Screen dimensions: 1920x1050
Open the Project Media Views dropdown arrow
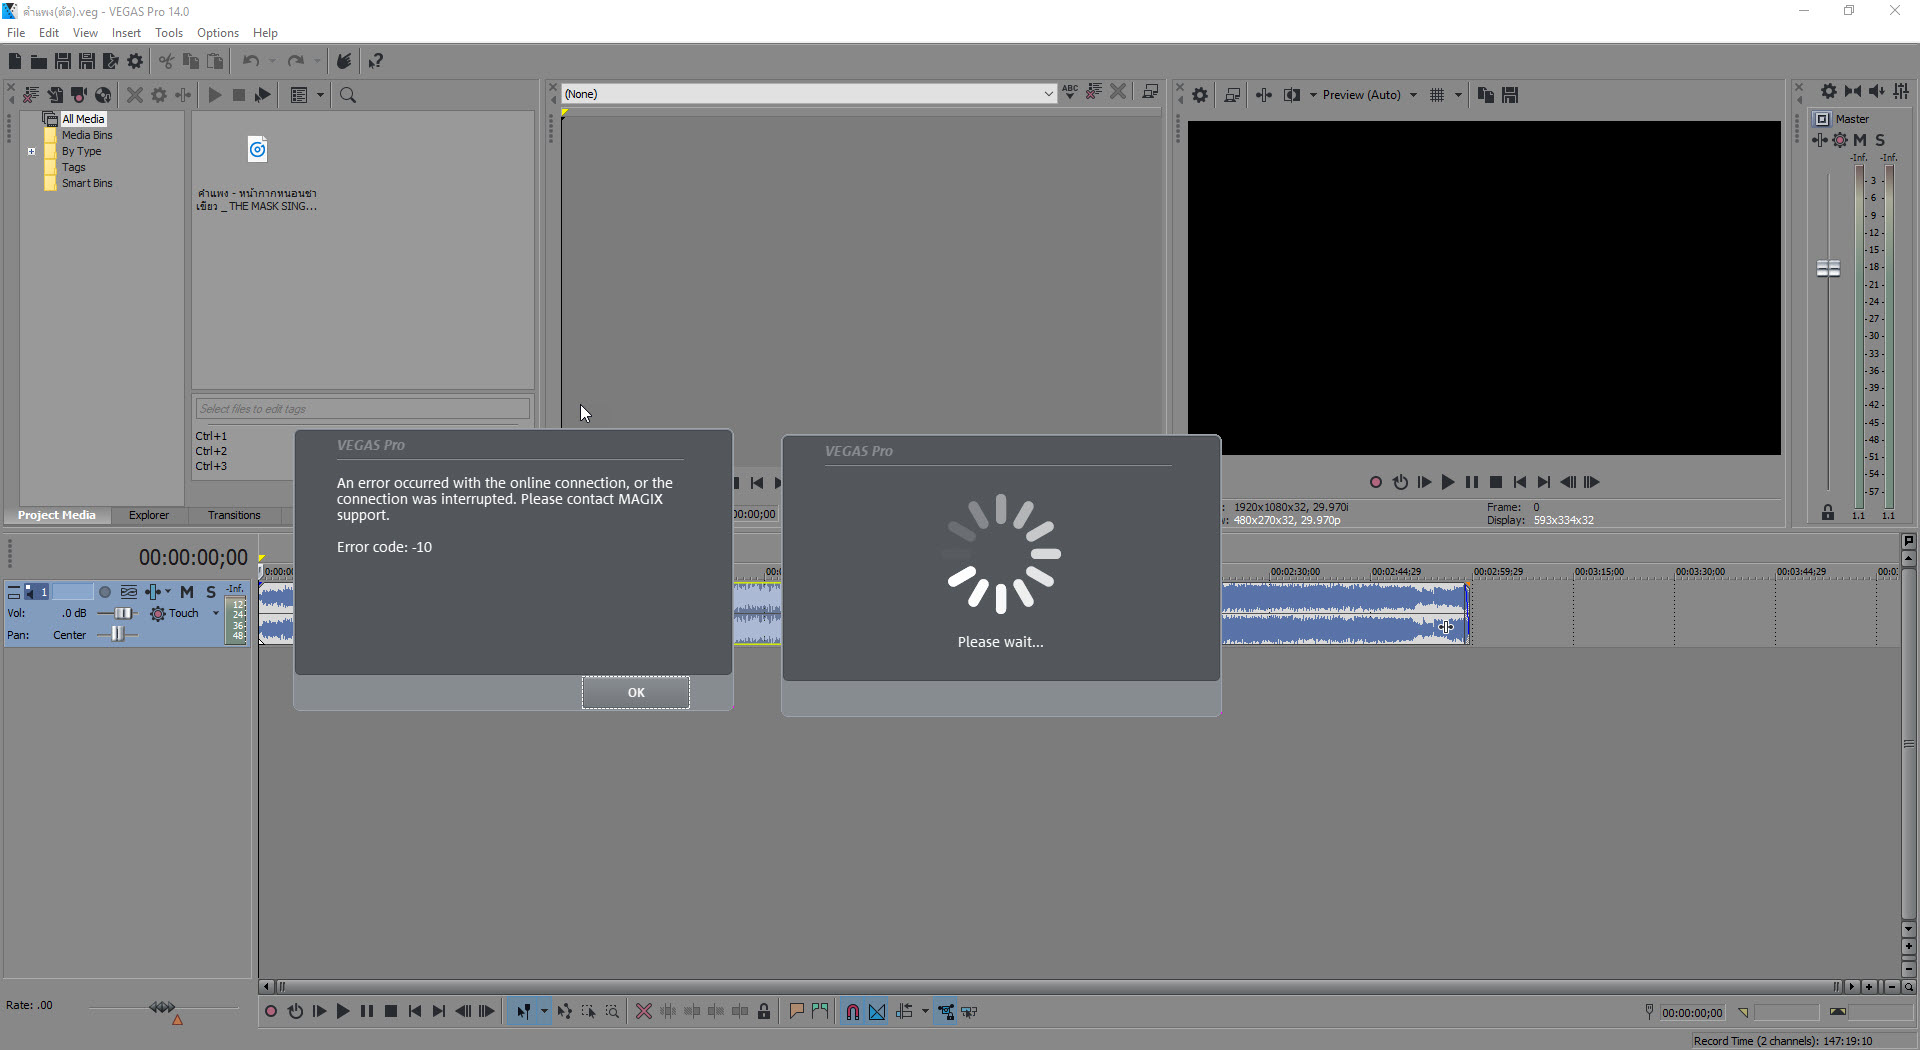(321, 95)
